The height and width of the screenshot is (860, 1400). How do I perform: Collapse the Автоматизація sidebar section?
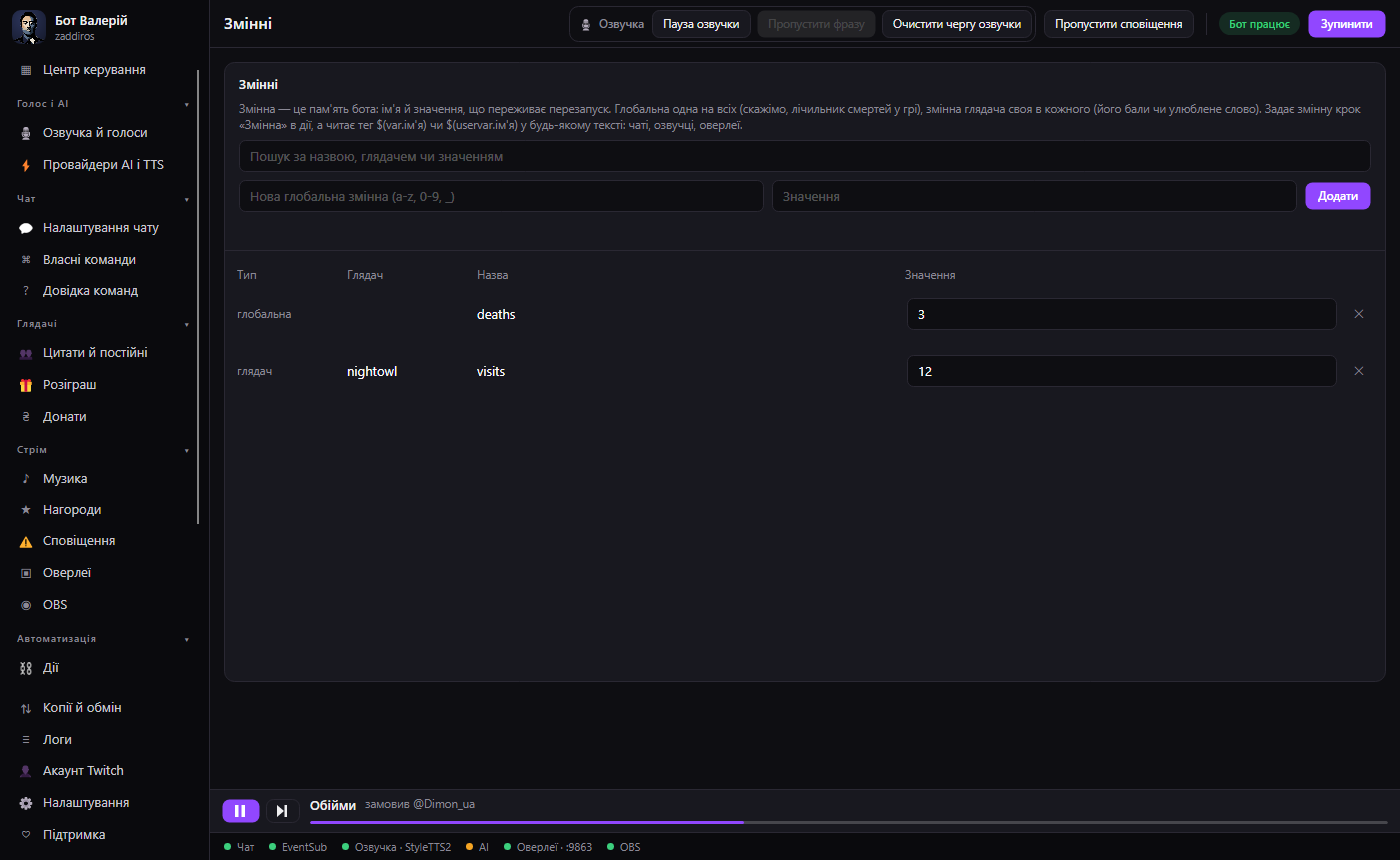(187, 639)
